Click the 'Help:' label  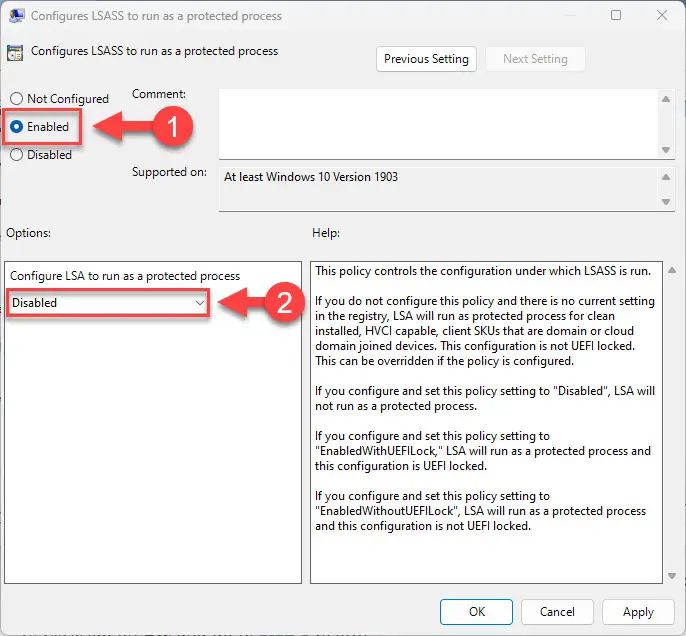[x=326, y=233]
